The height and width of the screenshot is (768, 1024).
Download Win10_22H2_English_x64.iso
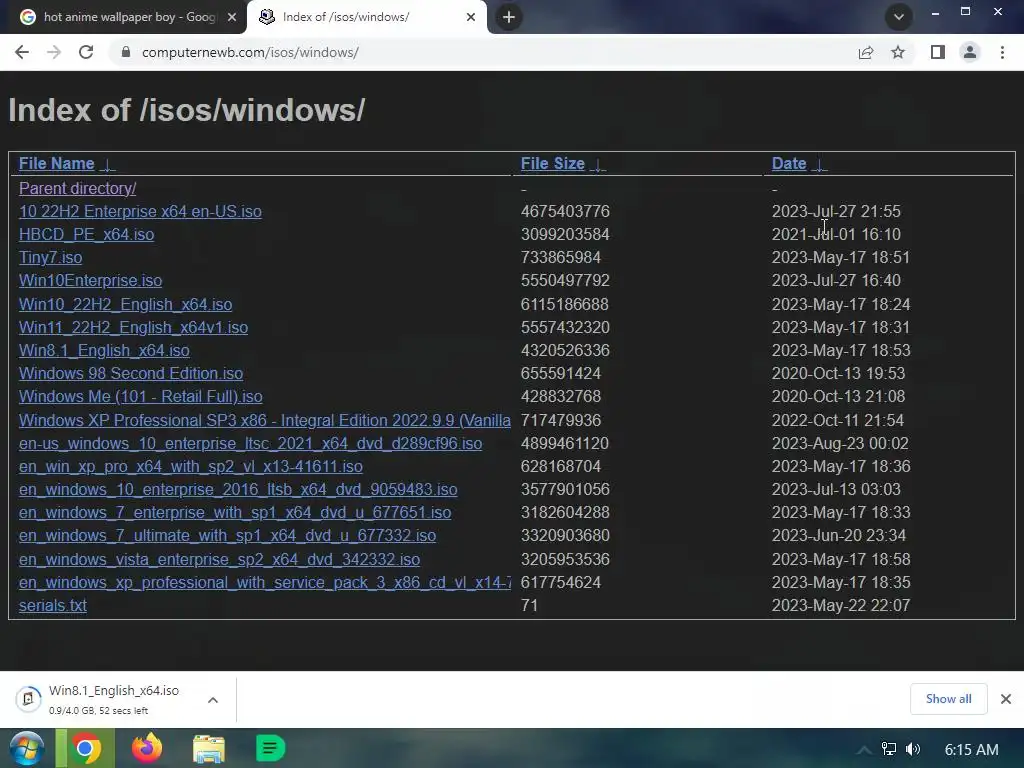[x=125, y=304]
